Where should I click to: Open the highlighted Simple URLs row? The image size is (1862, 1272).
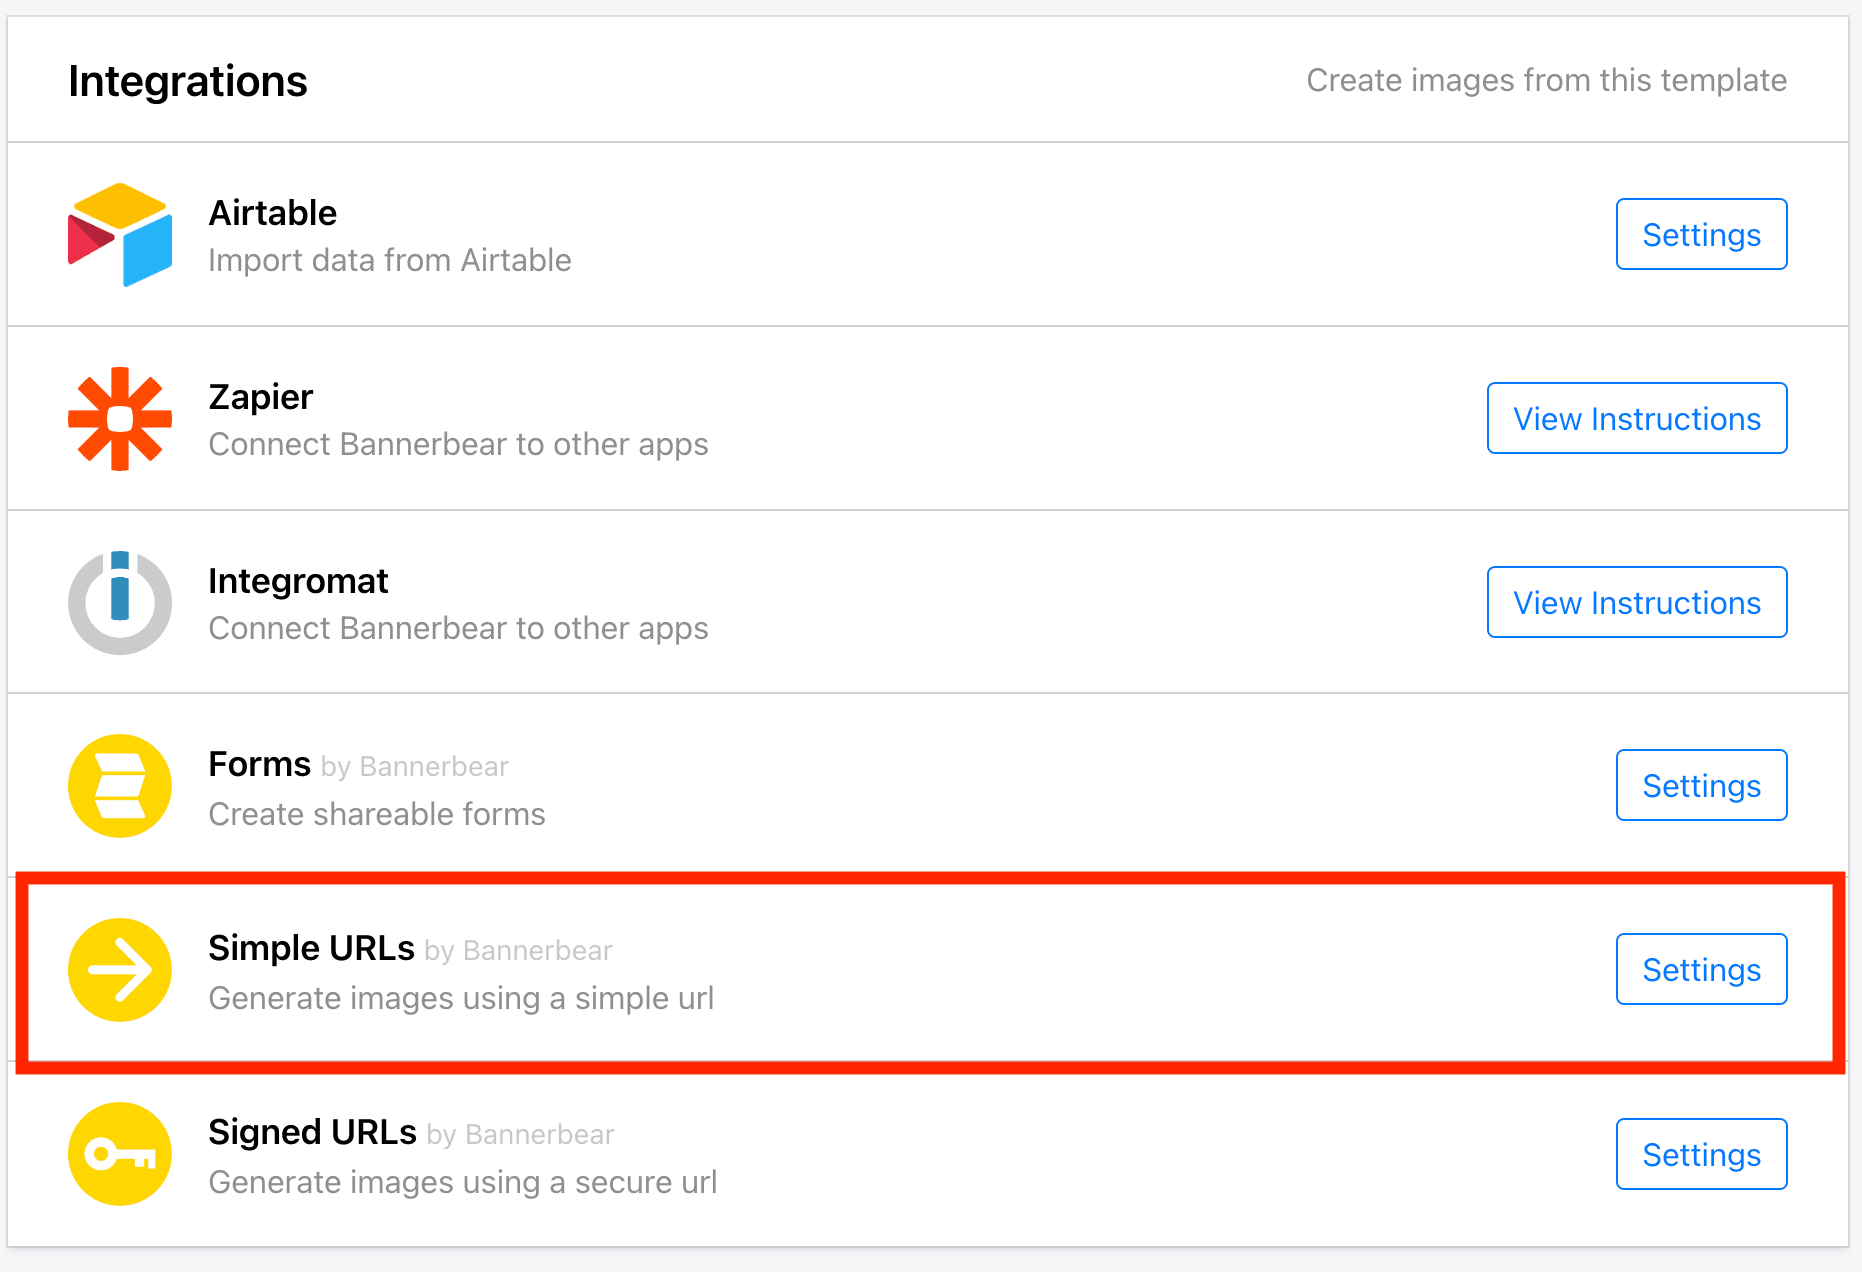tap(700, 969)
